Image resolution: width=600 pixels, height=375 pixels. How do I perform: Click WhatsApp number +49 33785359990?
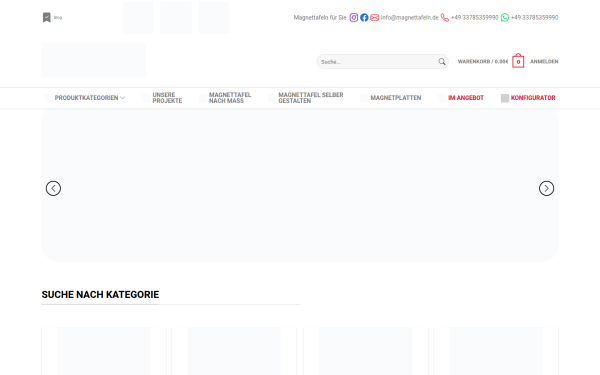[x=535, y=18]
